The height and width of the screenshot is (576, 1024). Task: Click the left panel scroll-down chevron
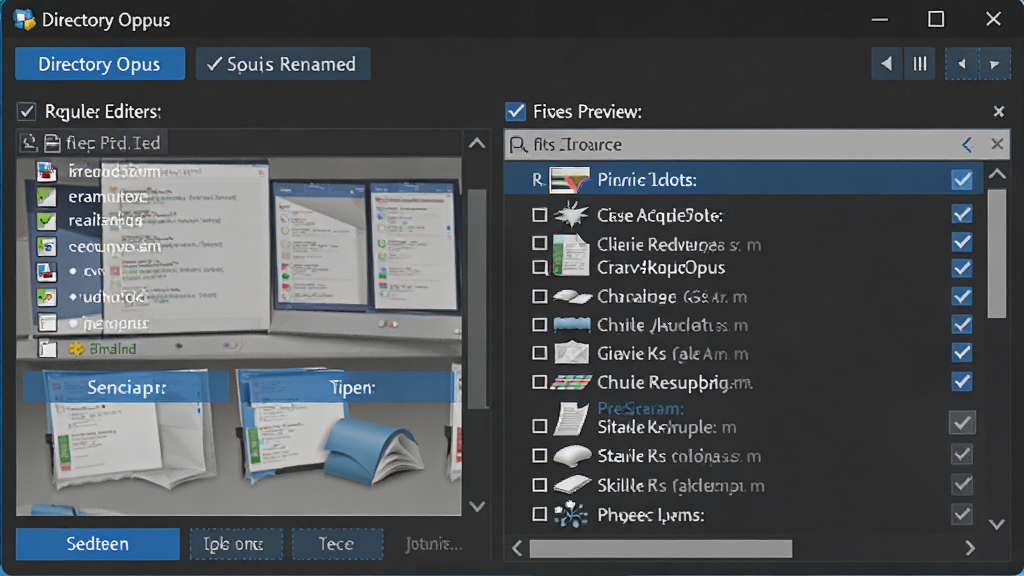(x=477, y=506)
